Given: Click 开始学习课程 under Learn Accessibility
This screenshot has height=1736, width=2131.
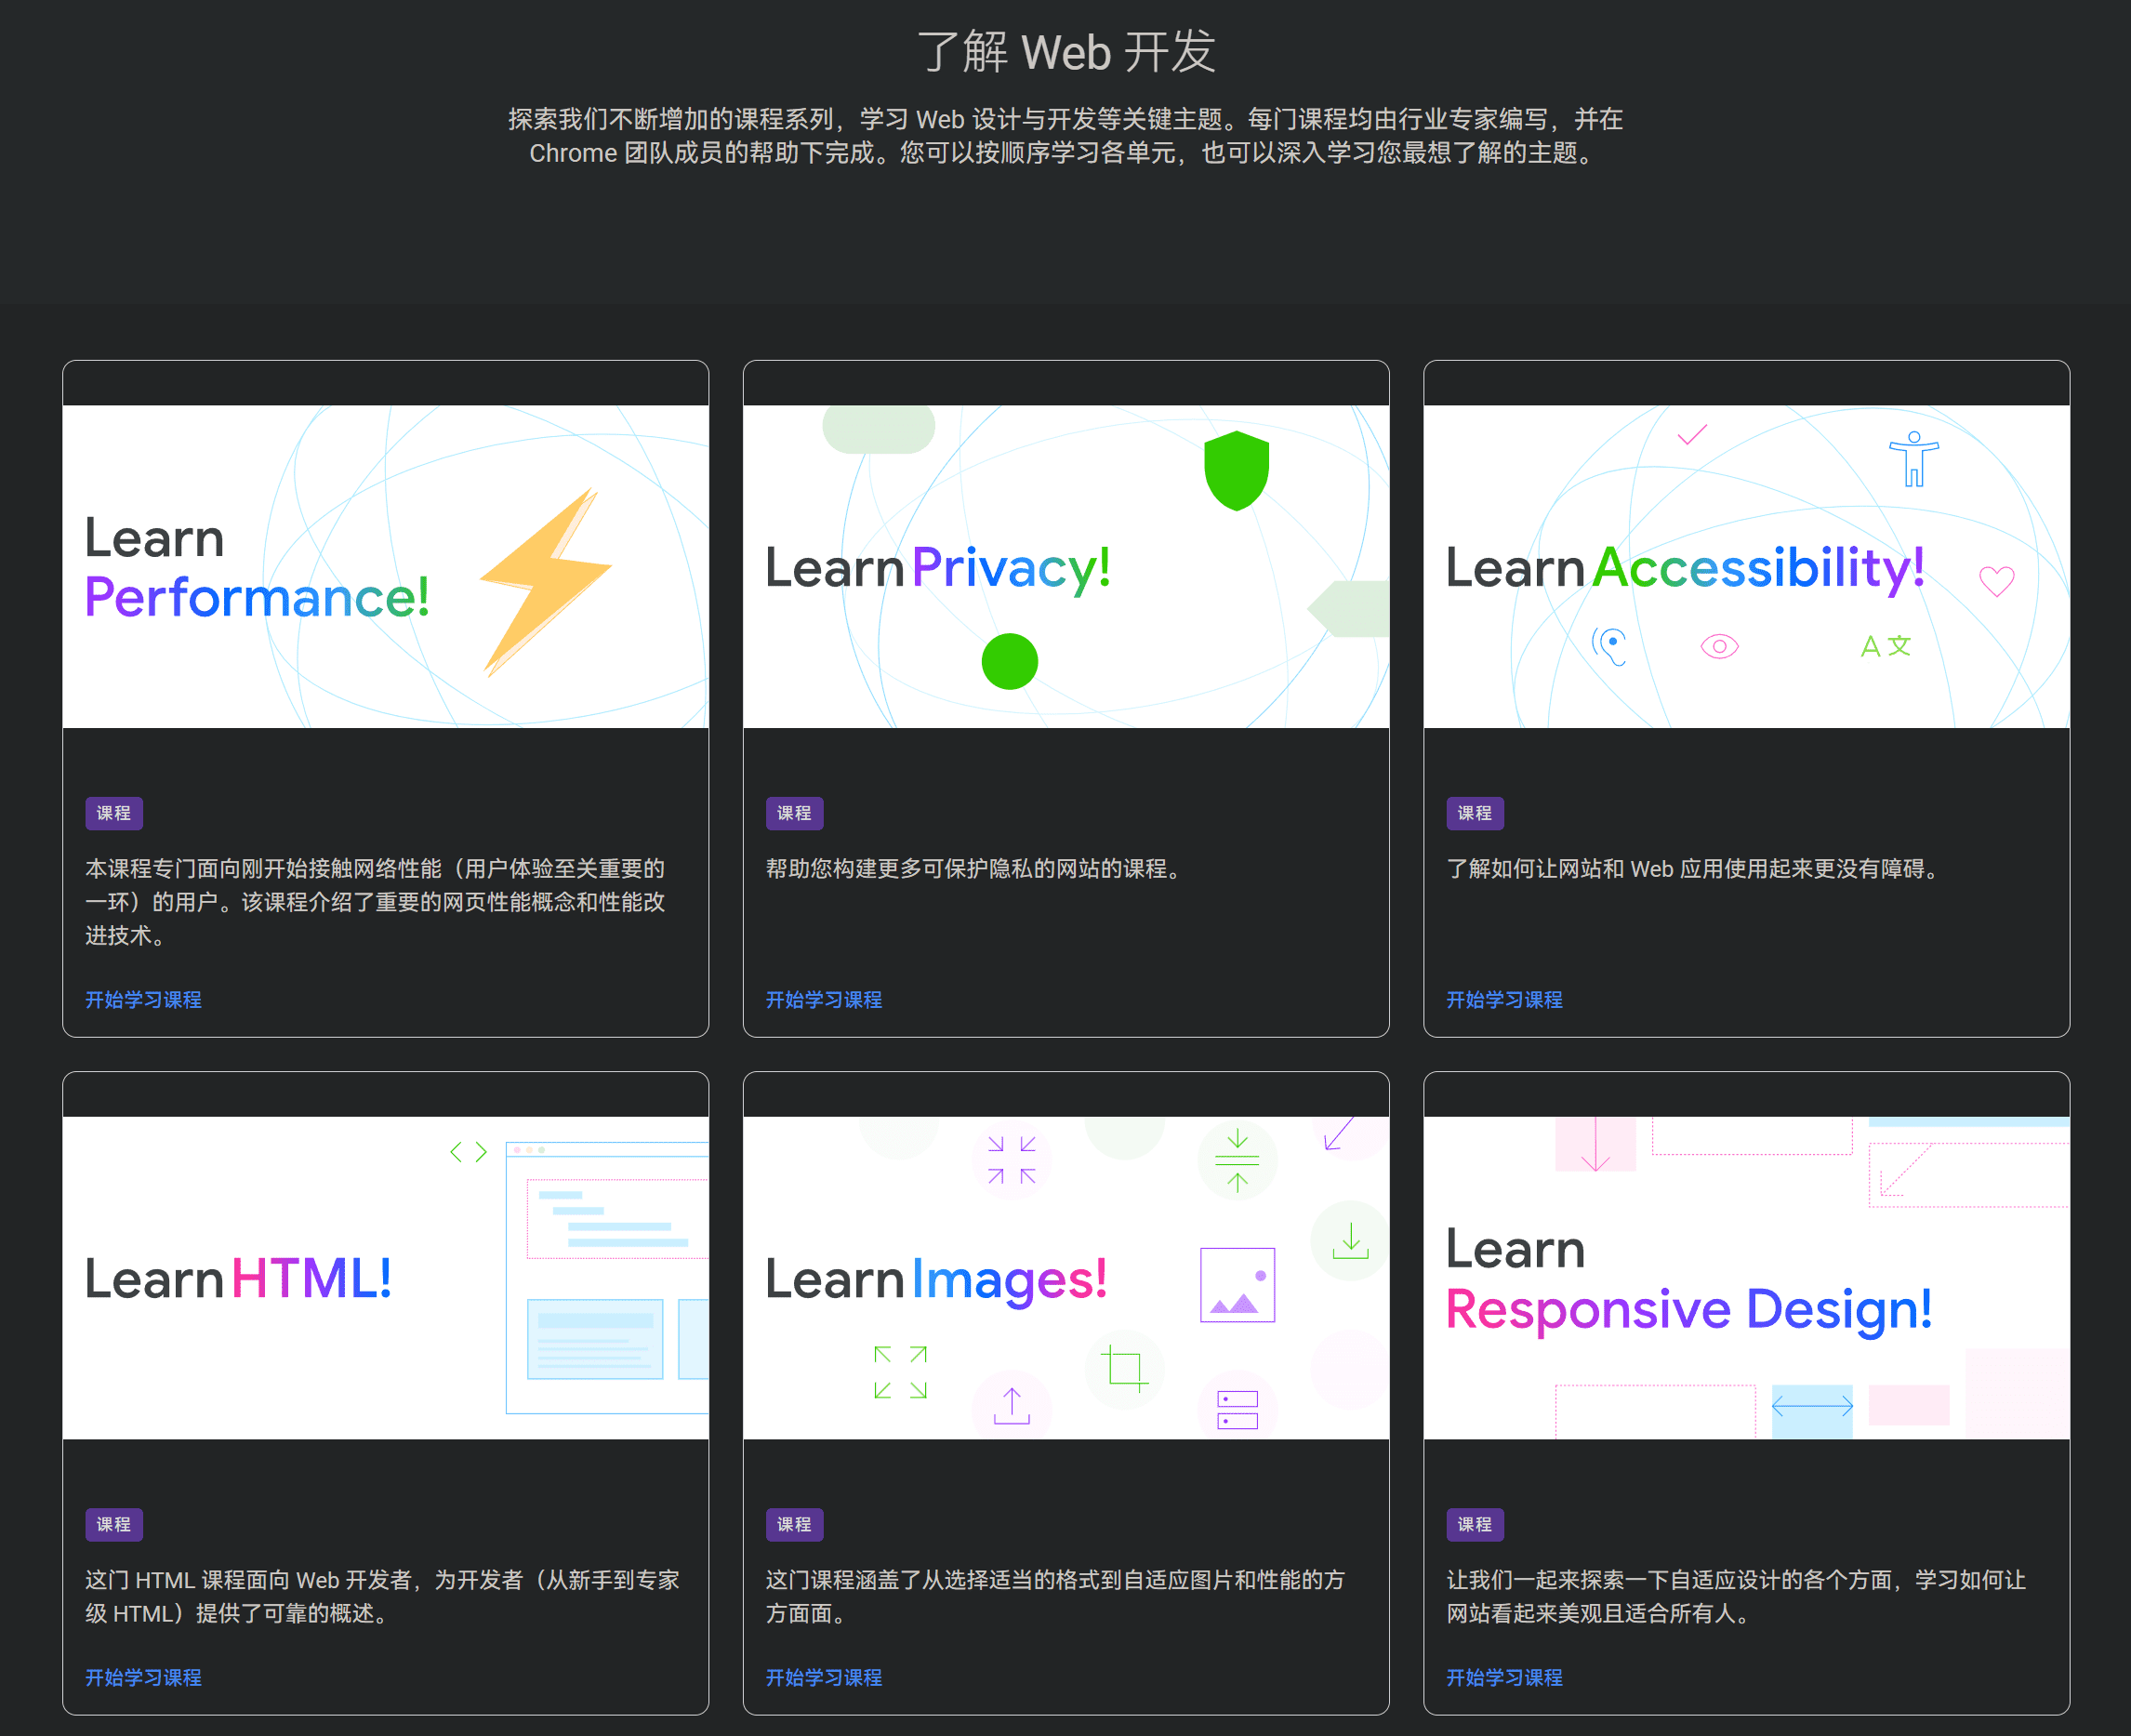Looking at the screenshot, I should tap(1504, 999).
